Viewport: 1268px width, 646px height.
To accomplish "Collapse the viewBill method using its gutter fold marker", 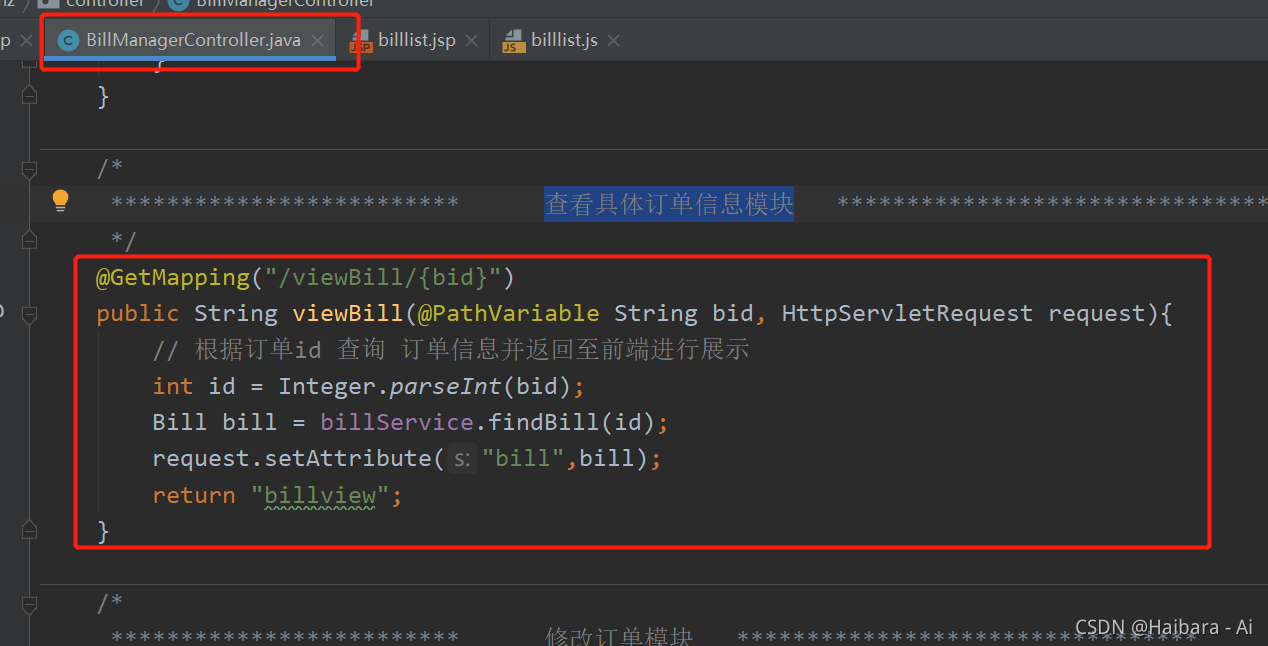I will click(29, 314).
